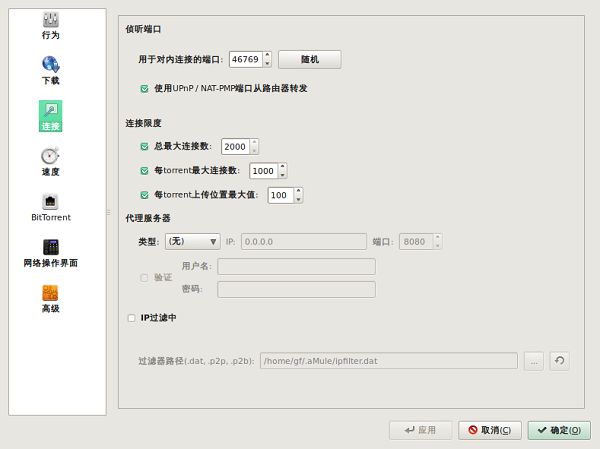Click the 用户名 (username) input field

(x=297, y=266)
